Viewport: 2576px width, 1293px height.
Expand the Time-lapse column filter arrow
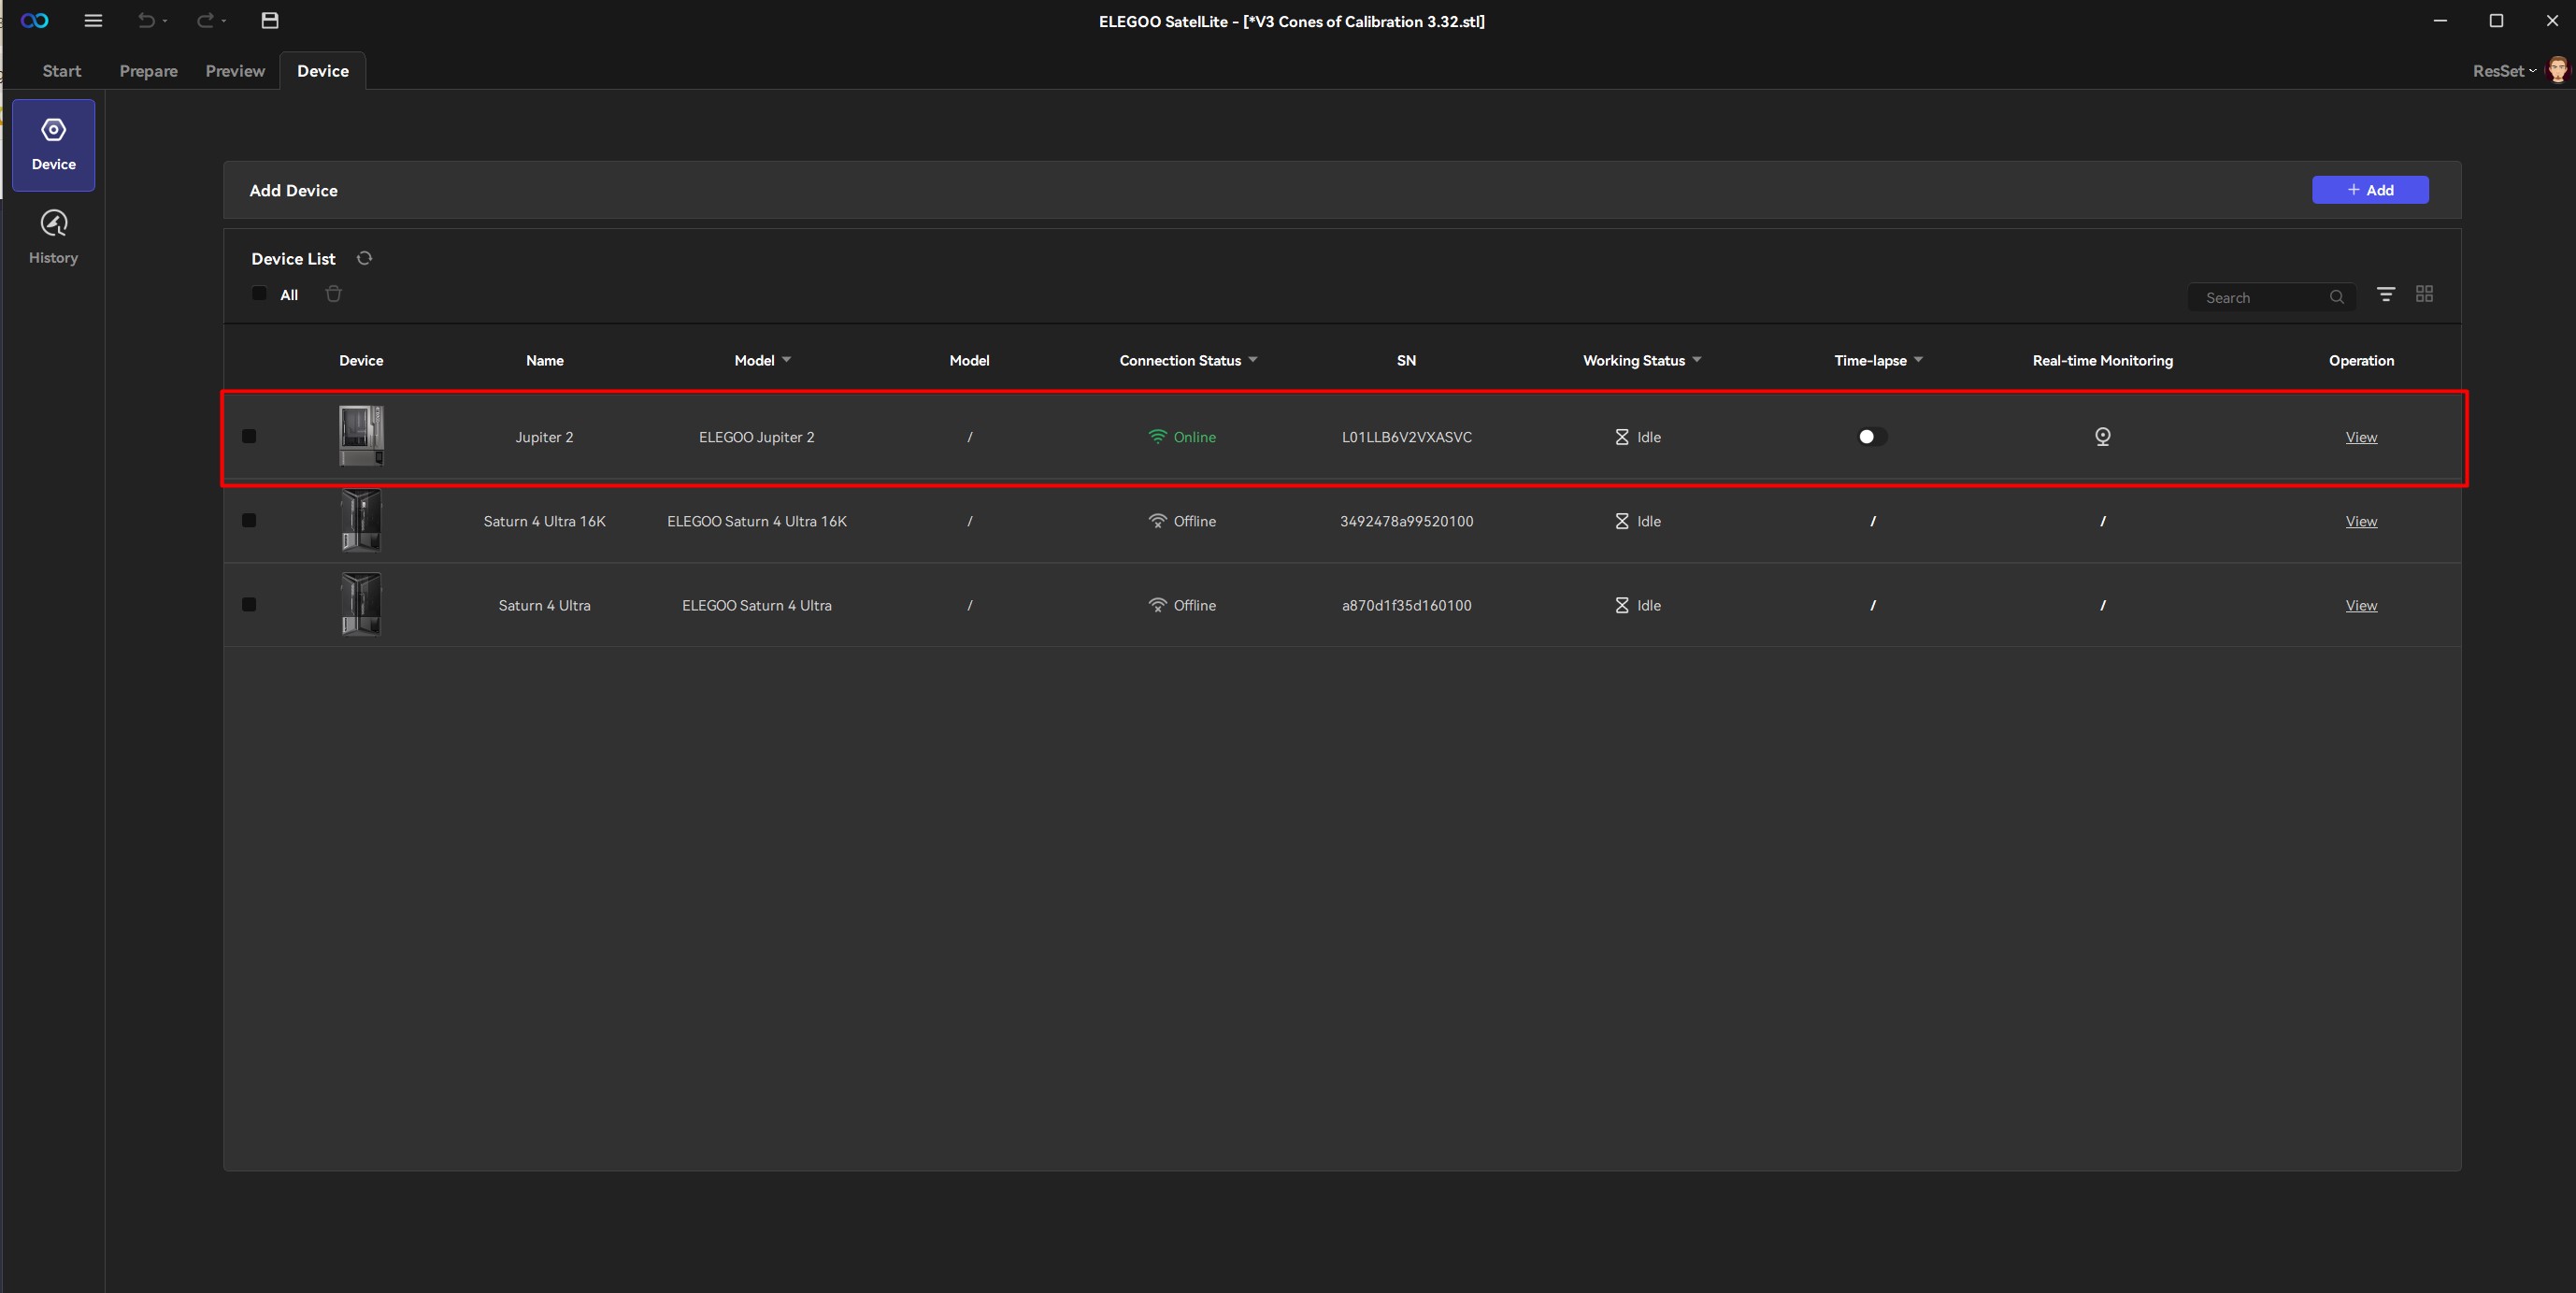tap(1918, 360)
